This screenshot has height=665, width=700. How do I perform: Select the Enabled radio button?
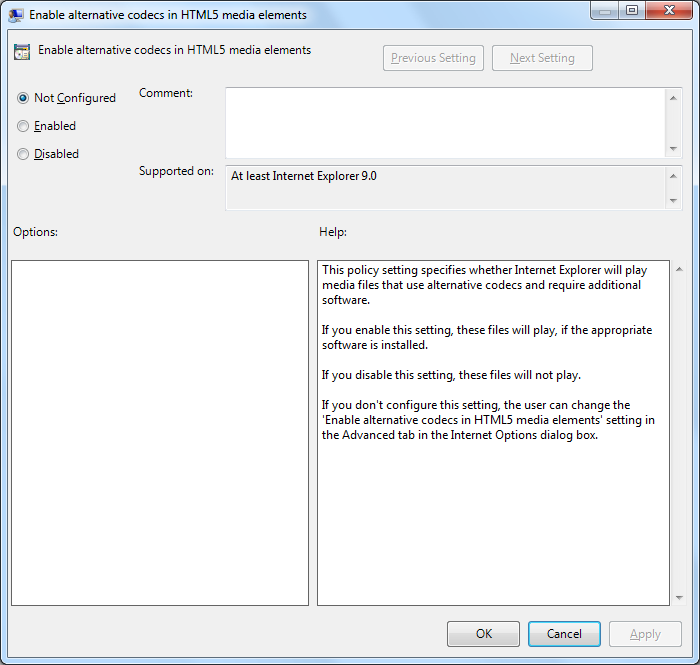(23, 126)
